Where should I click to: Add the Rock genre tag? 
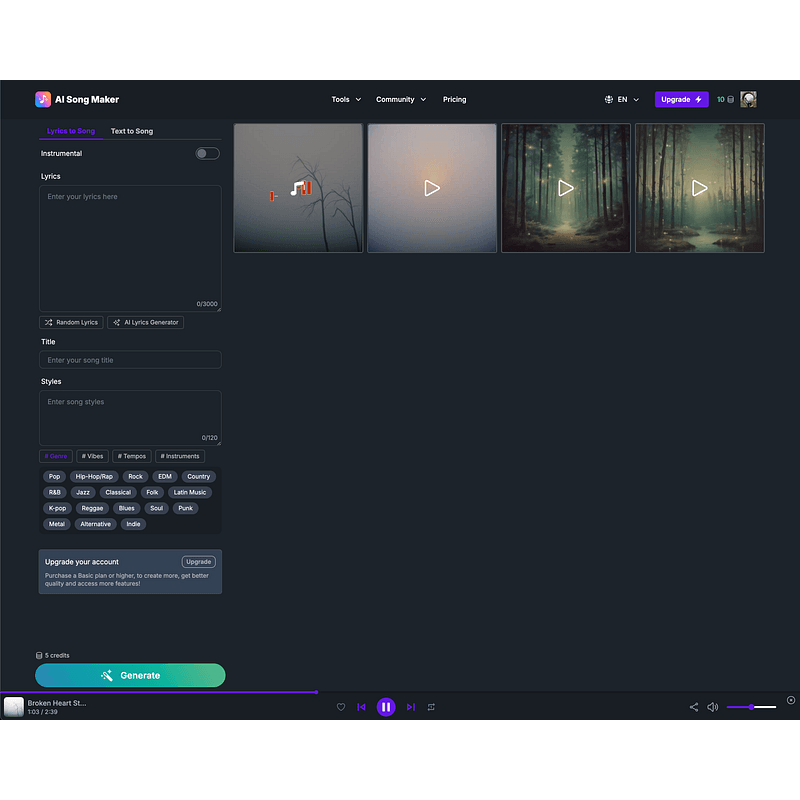click(135, 477)
